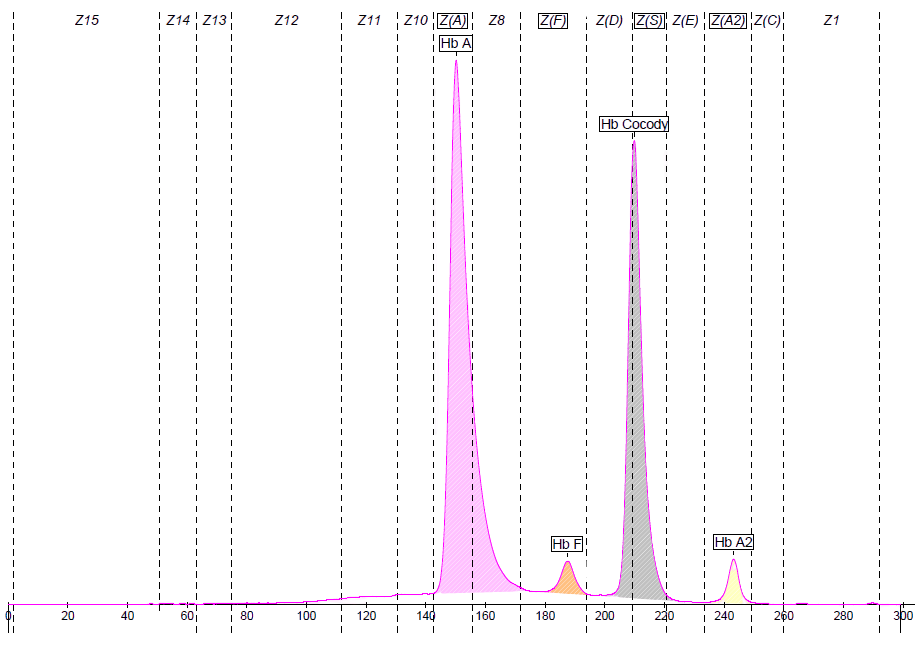Select the label above the gray peak
This screenshot has width=922, height=650.
click(634, 124)
